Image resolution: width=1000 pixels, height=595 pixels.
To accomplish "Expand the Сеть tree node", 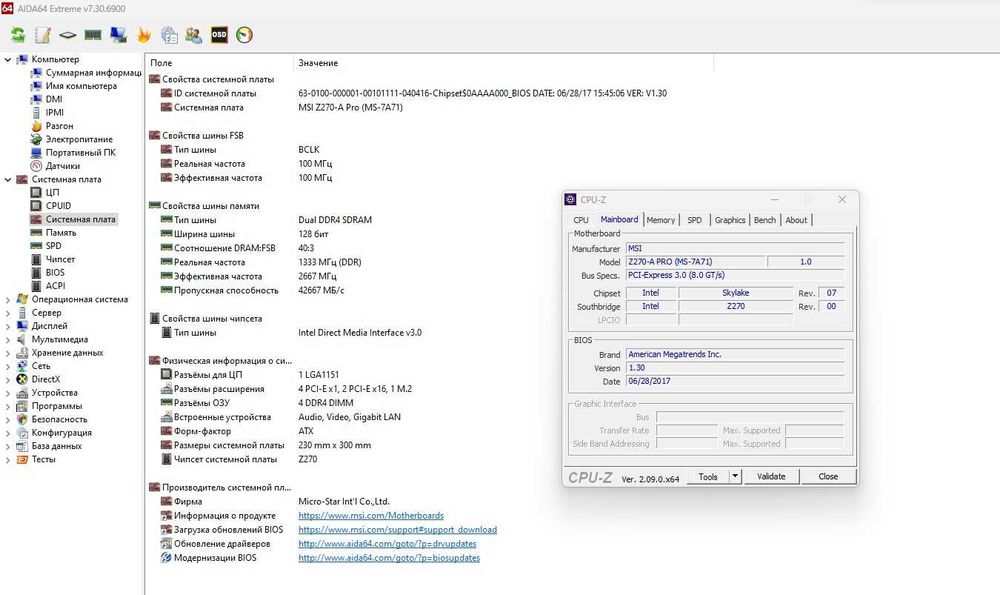I will [x=8, y=367].
